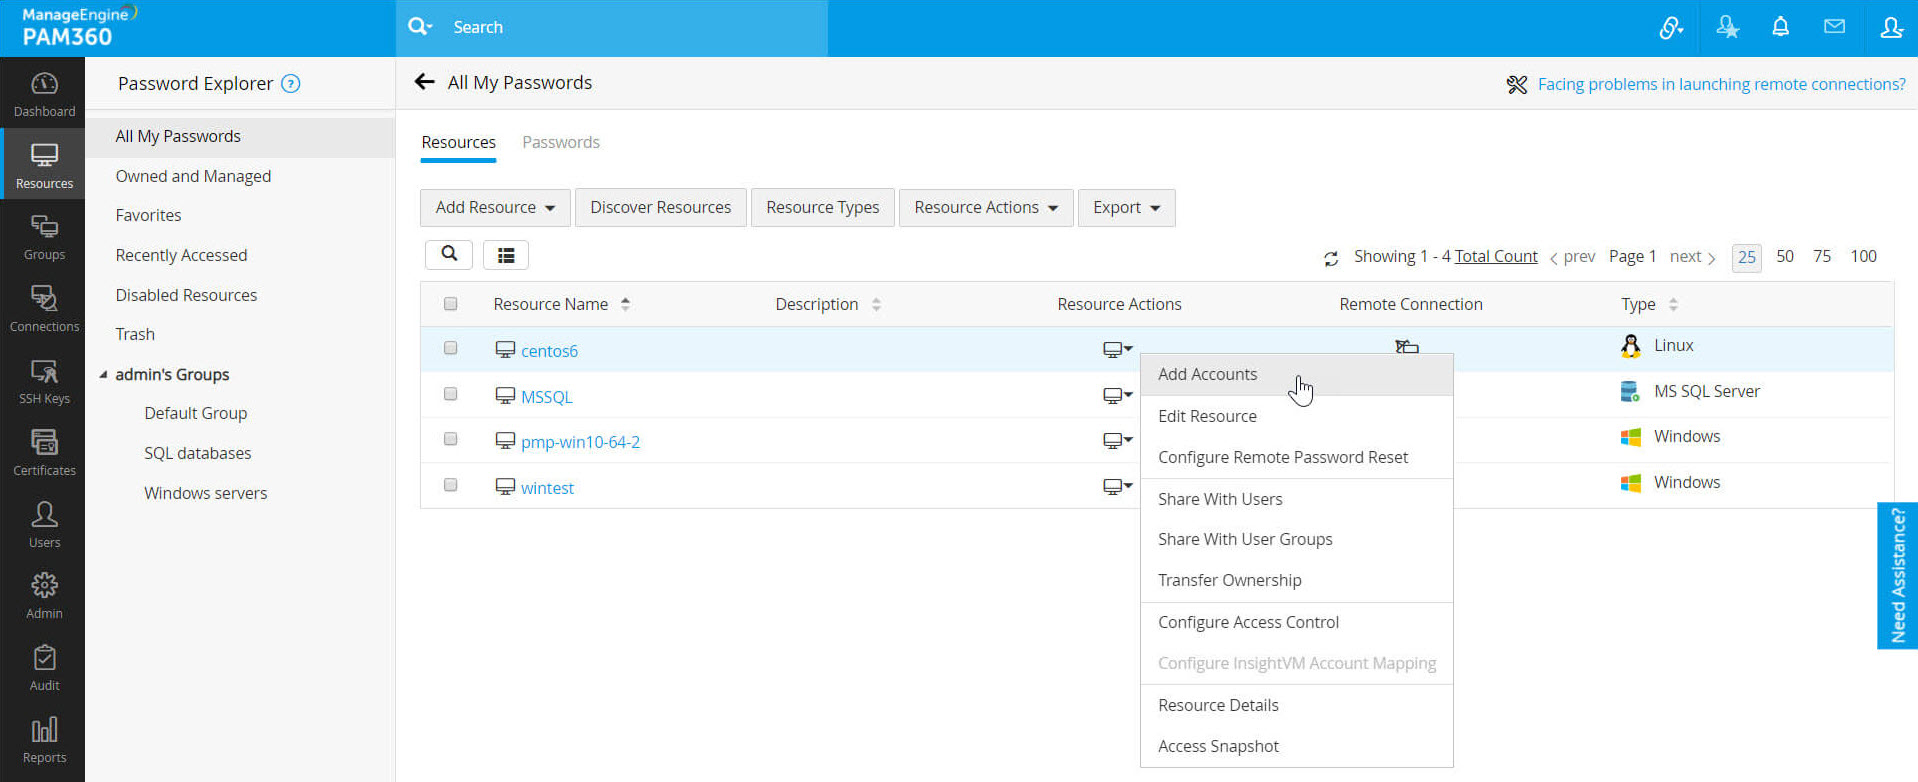Switch to the Passwords tab
Viewport: 1918px width, 782px height.
[x=561, y=142]
